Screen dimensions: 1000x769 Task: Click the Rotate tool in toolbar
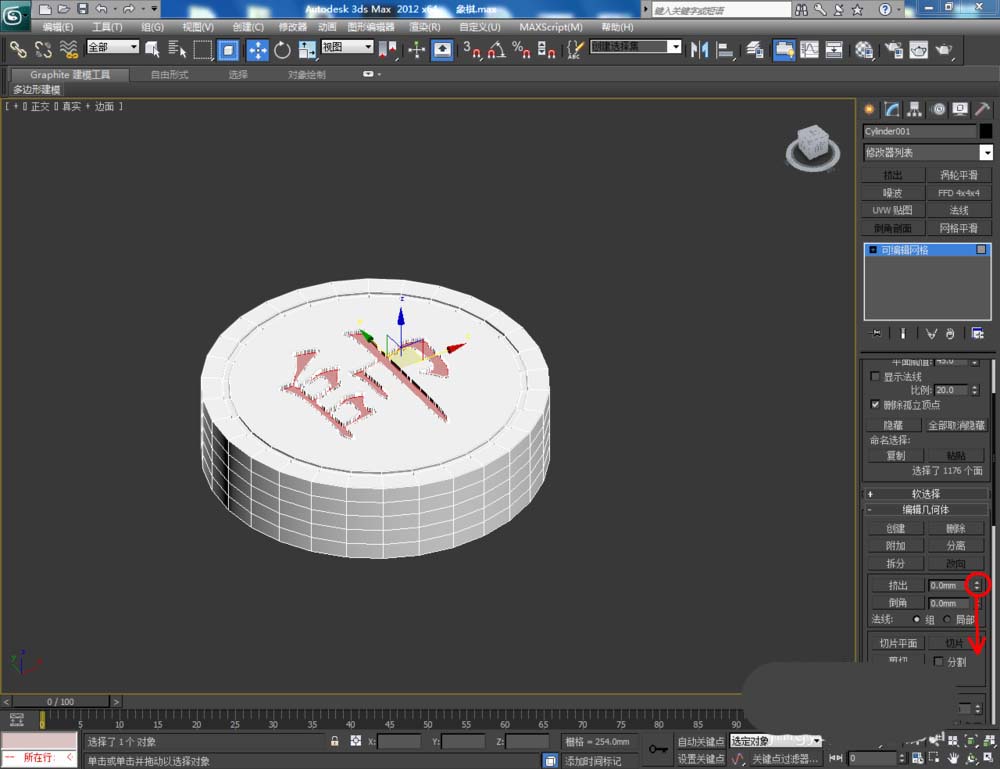(x=282, y=49)
